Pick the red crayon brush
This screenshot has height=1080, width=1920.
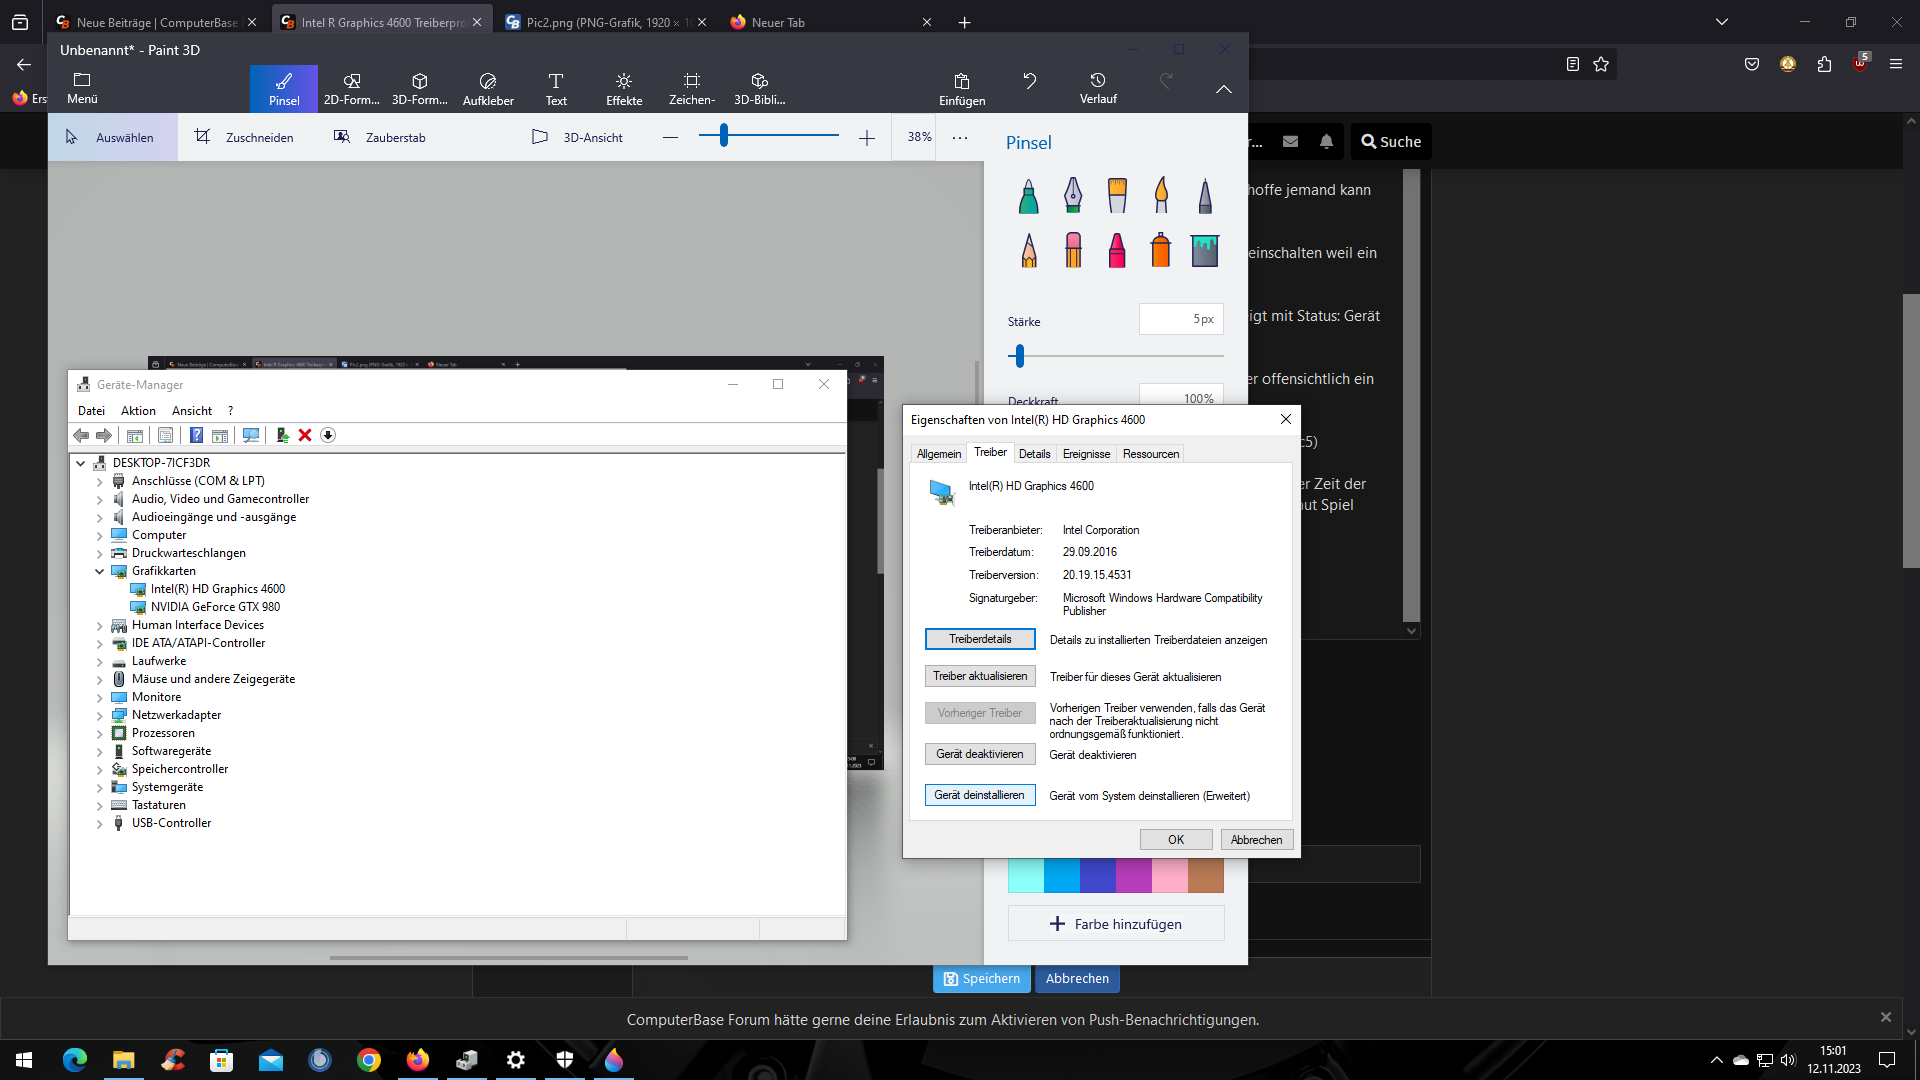click(1116, 250)
